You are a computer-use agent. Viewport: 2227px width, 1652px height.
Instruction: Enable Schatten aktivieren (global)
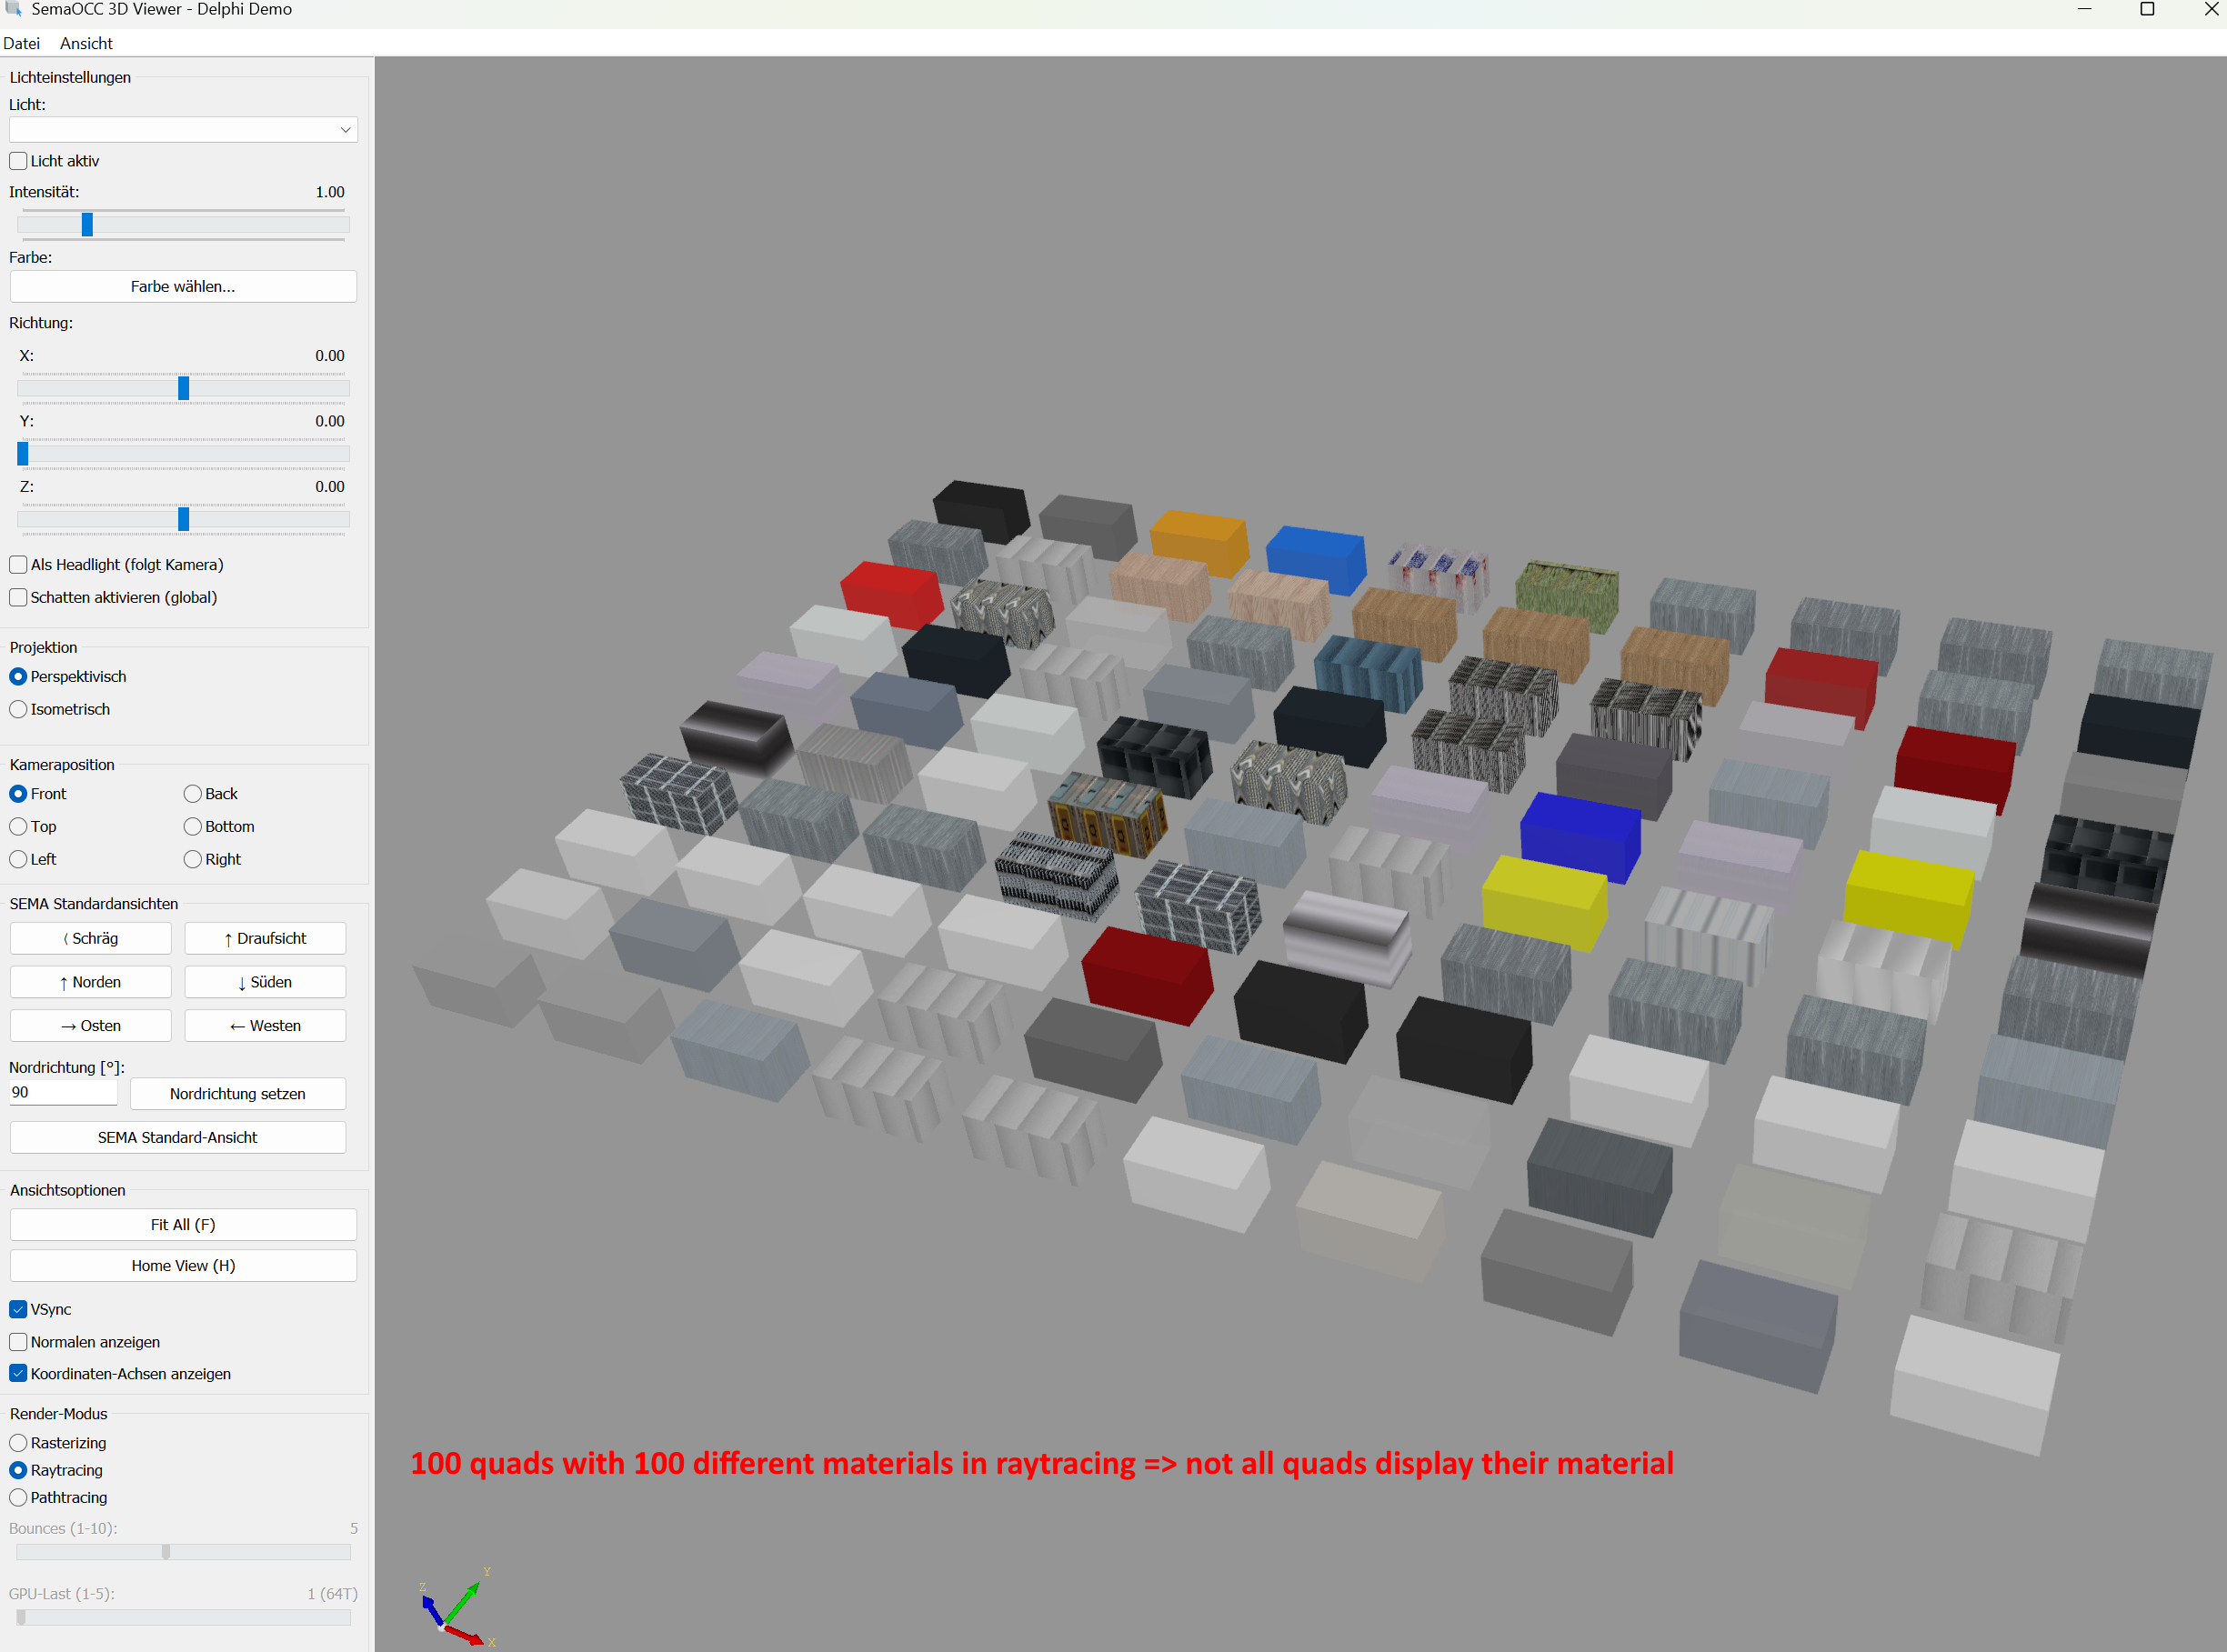coord(18,597)
